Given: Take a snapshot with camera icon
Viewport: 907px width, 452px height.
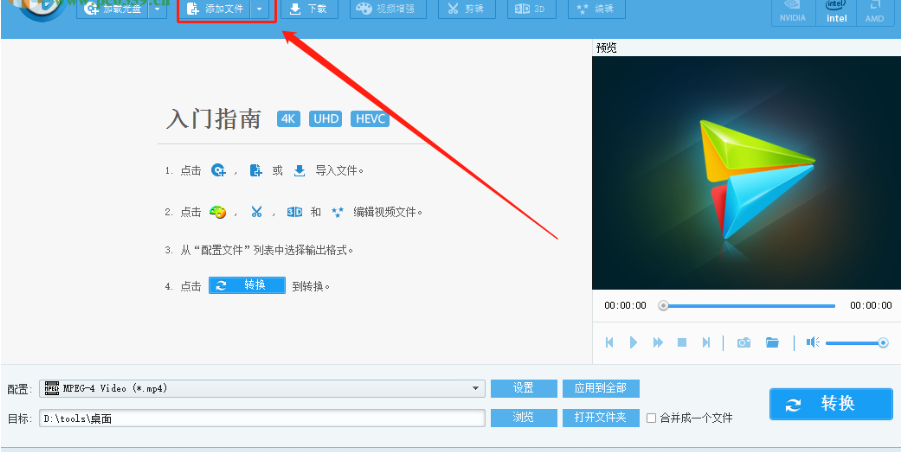Looking at the screenshot, I should tap(744, 343).
